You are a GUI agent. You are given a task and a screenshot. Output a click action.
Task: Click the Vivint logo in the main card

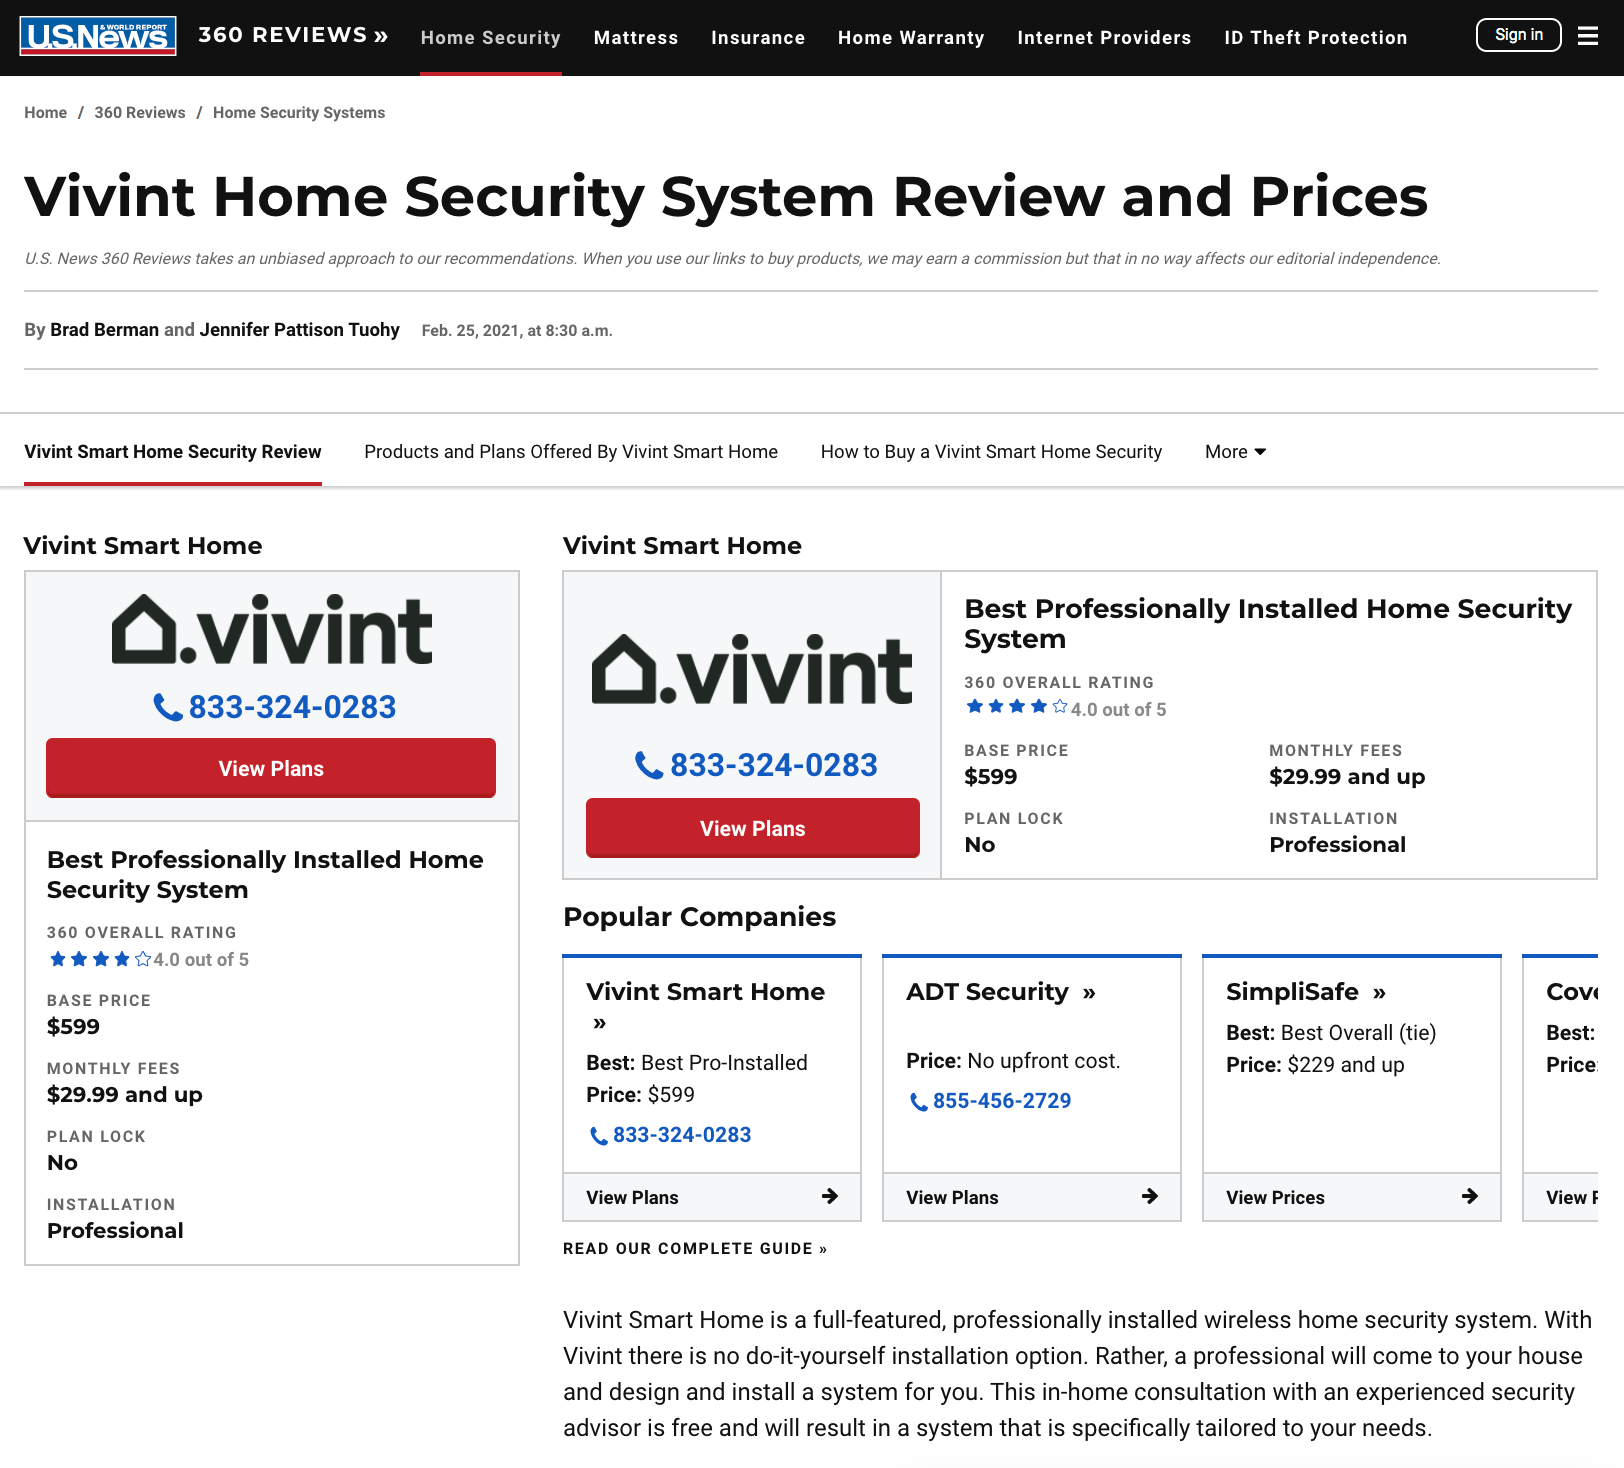(x=752, y=669)
